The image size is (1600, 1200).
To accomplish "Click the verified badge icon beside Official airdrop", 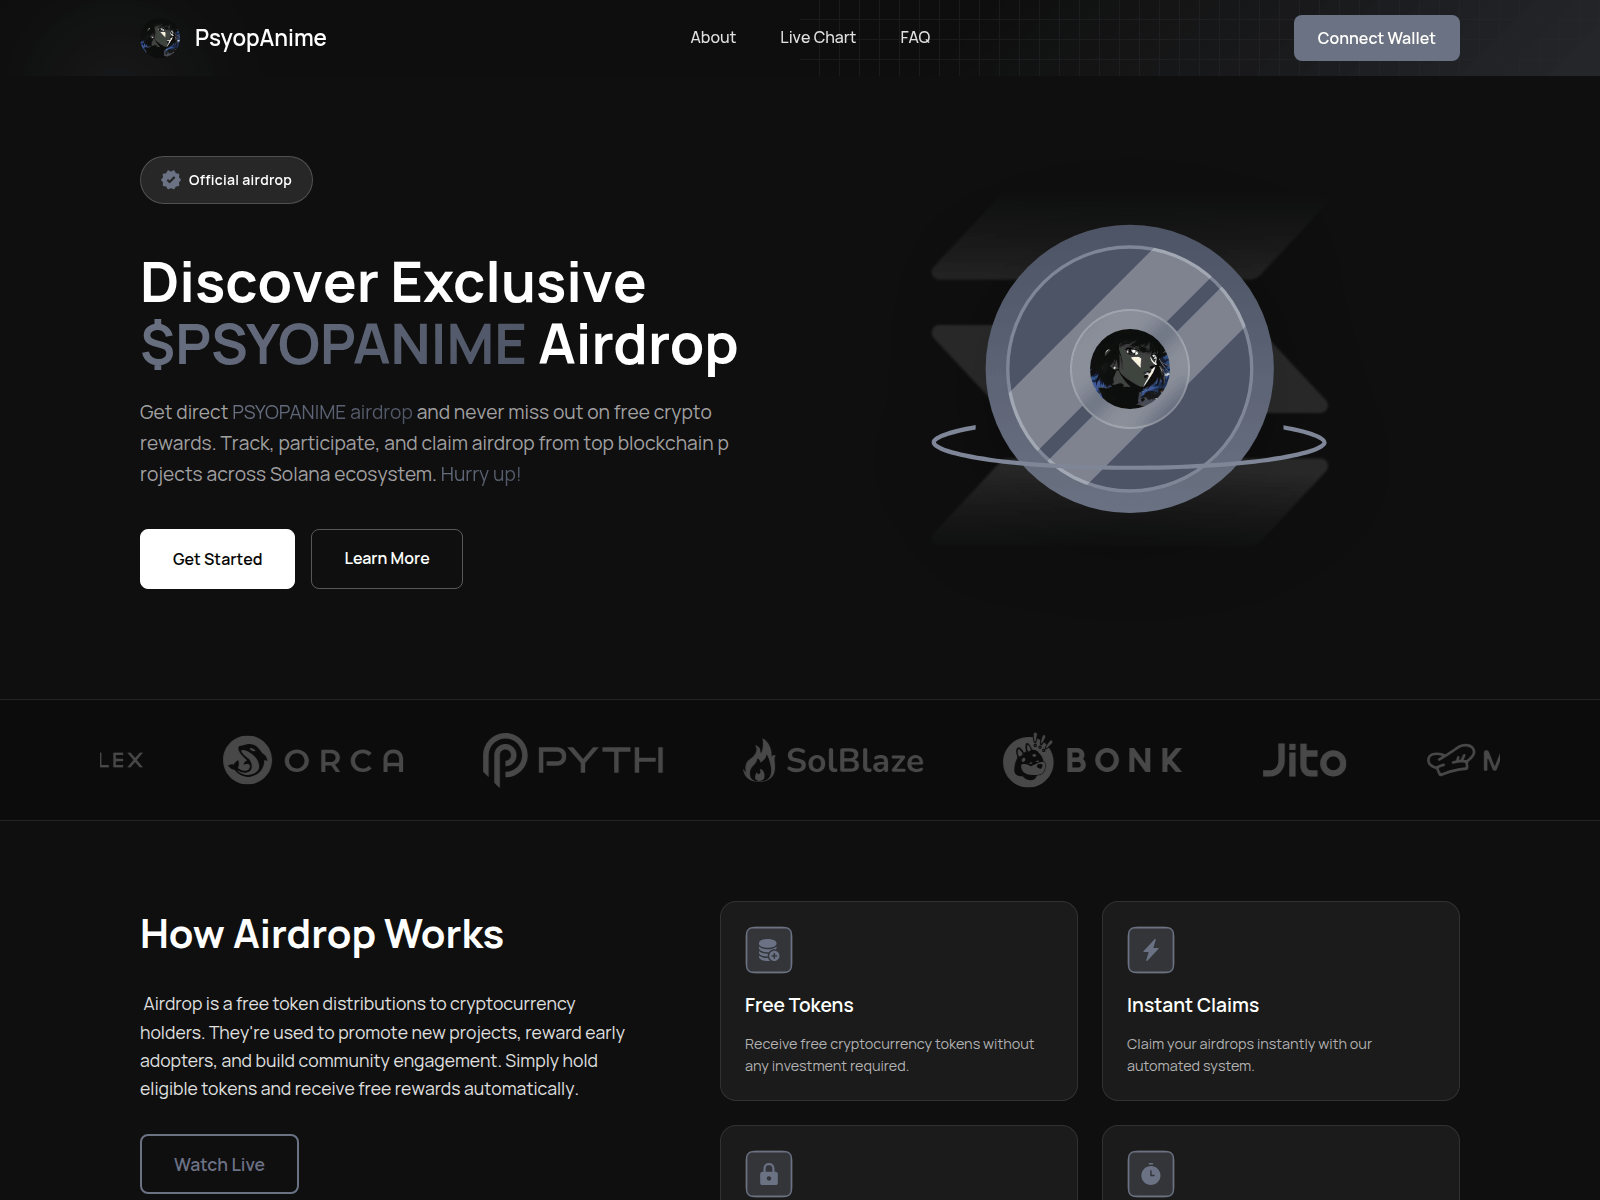I will tap(171, 180).
